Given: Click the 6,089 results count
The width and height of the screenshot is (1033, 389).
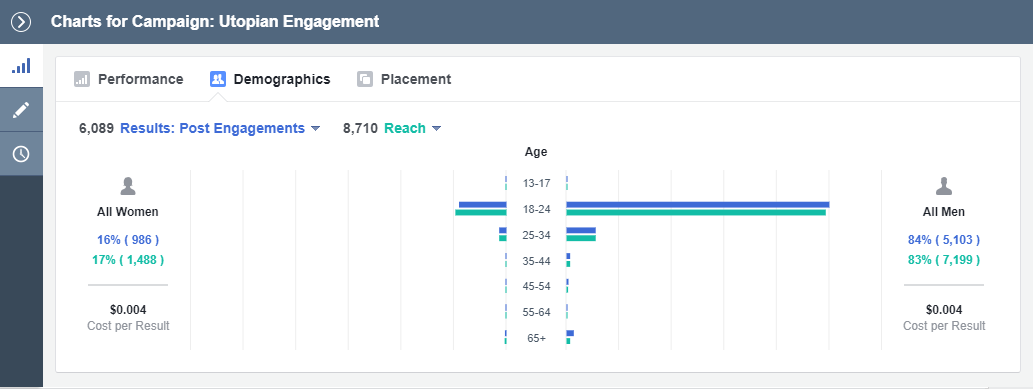Looking at the screenshot, I should click(x=96, y=129).
